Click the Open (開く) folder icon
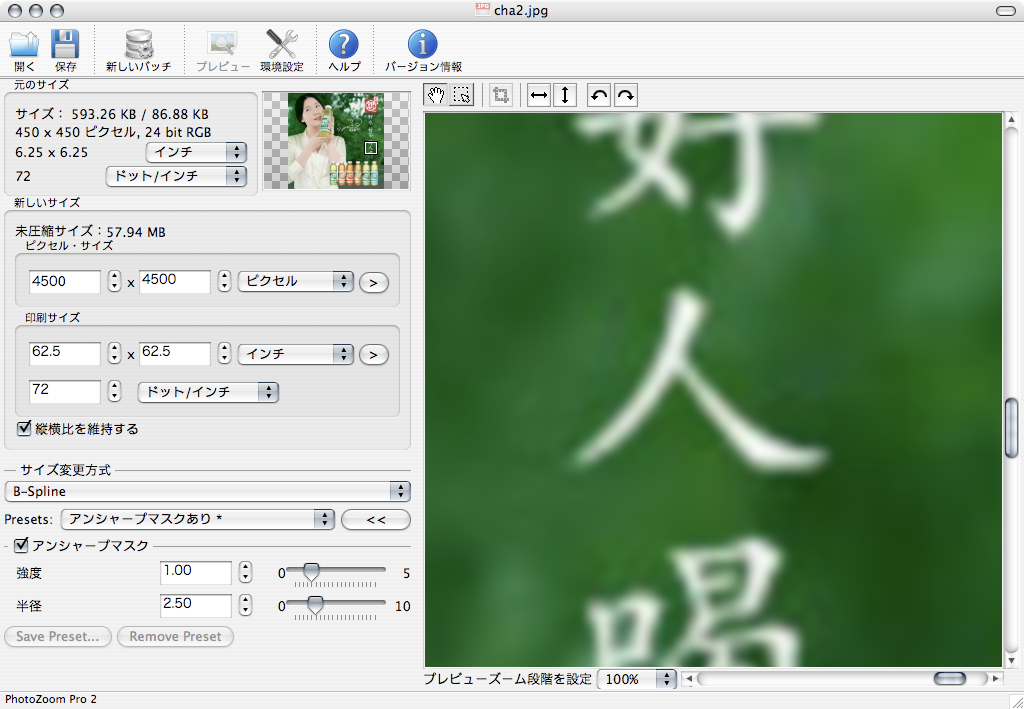The width and height of the screenshot is (1024, 709). point(24,44)
